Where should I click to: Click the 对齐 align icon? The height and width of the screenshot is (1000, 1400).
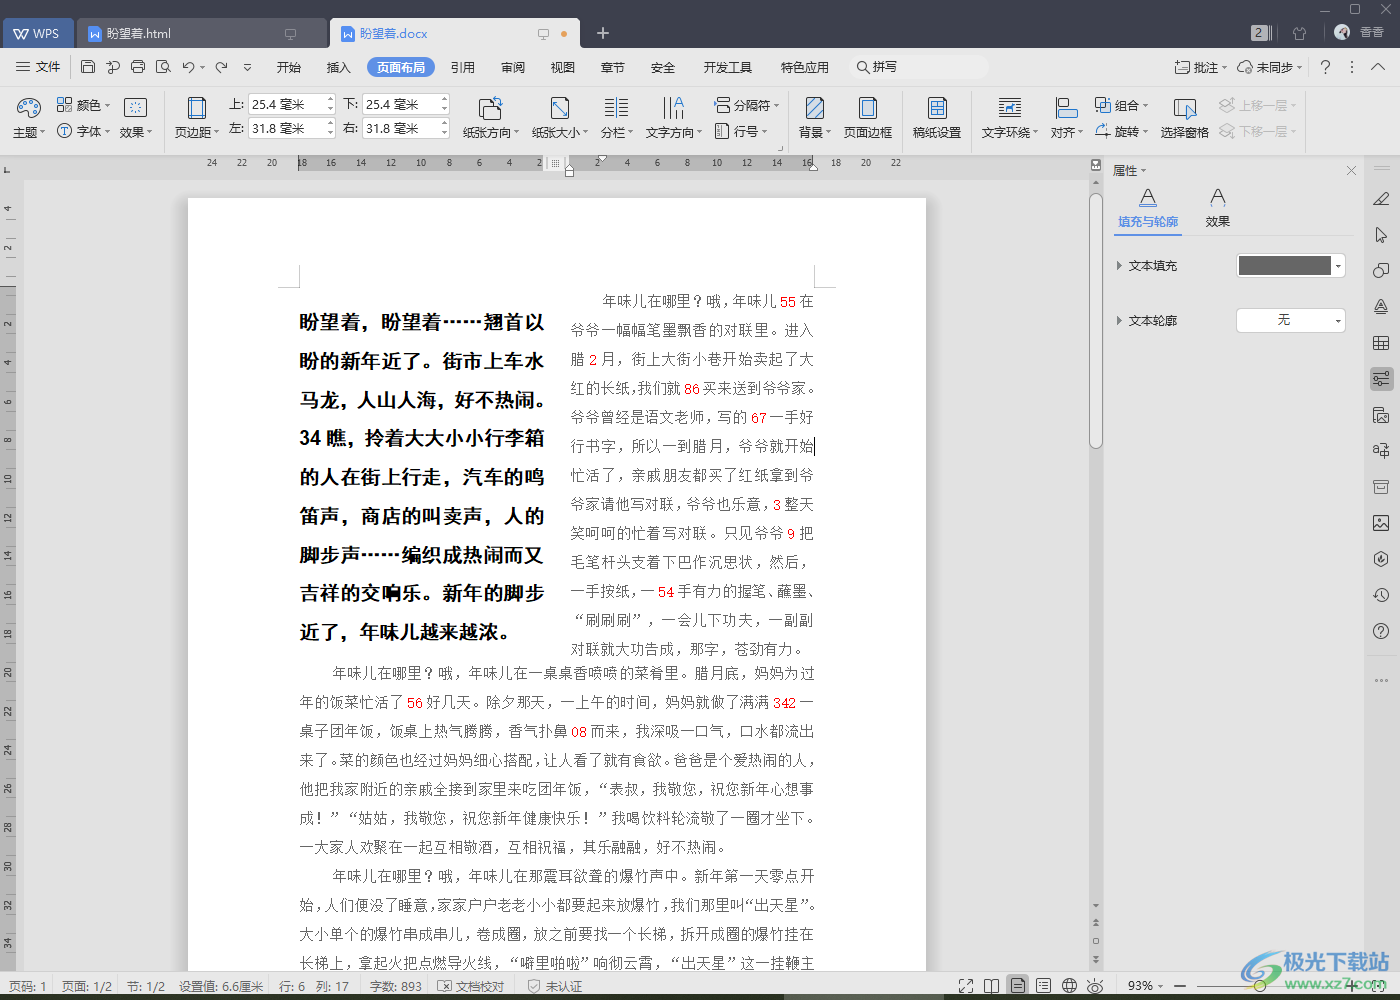pos(1066,108)
